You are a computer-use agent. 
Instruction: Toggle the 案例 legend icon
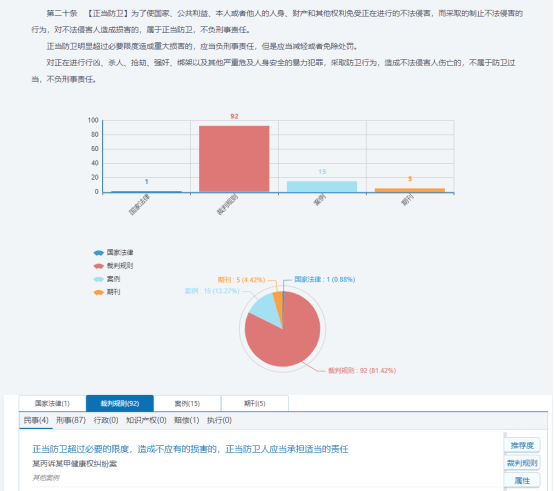coord(99,279)
